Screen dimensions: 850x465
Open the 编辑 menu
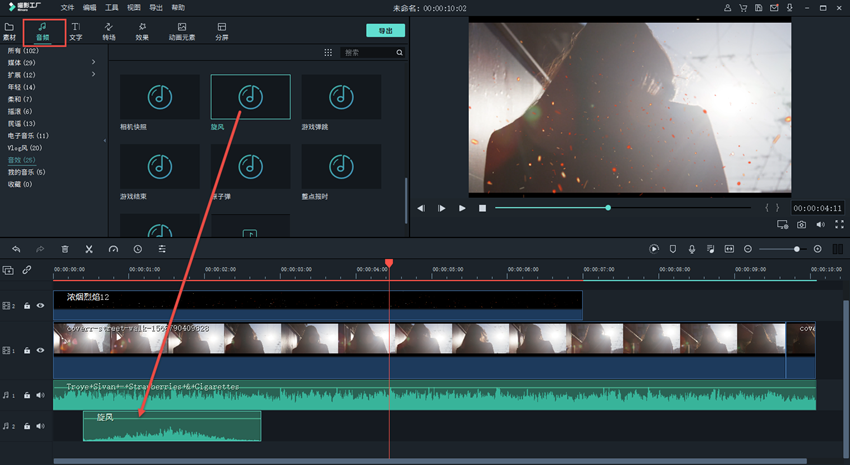[x=89, y=8]
